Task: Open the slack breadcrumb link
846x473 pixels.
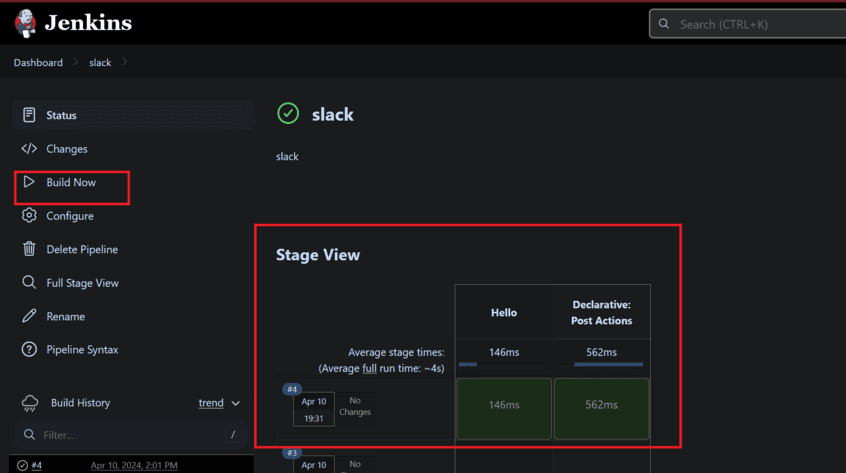Action: 100,63
